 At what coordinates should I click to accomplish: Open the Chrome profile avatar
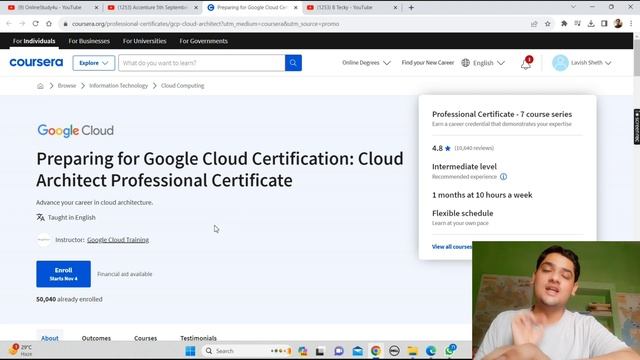click(618, 24)
